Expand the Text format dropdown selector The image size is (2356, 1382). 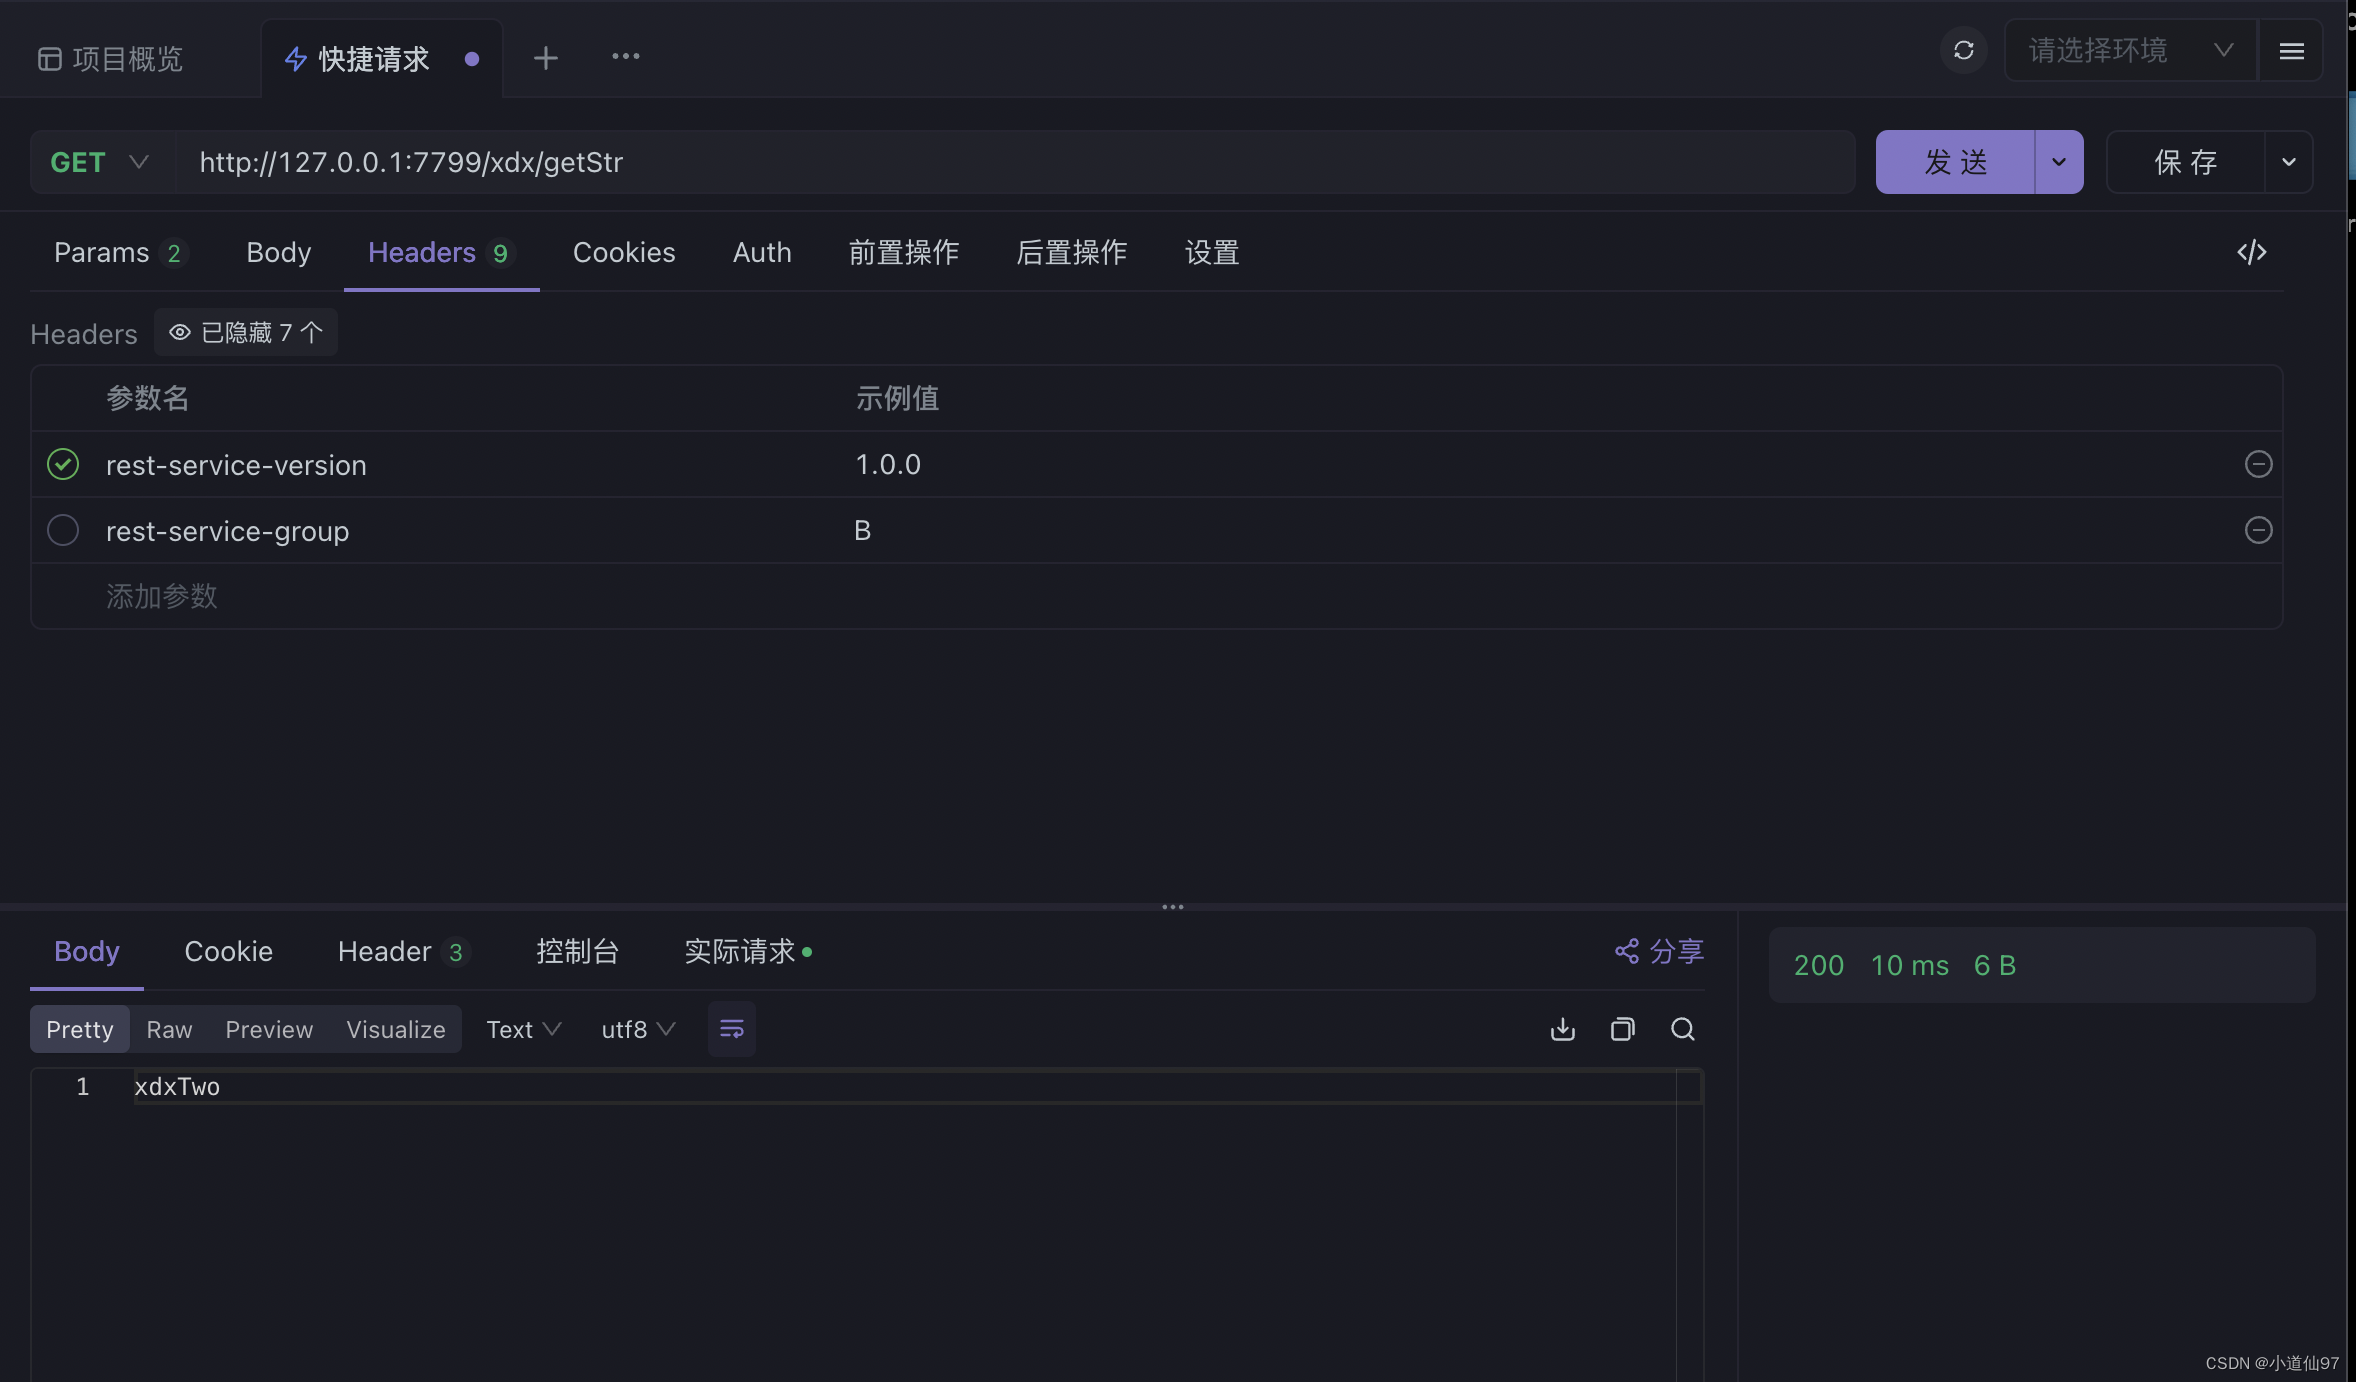[523, 1028]
